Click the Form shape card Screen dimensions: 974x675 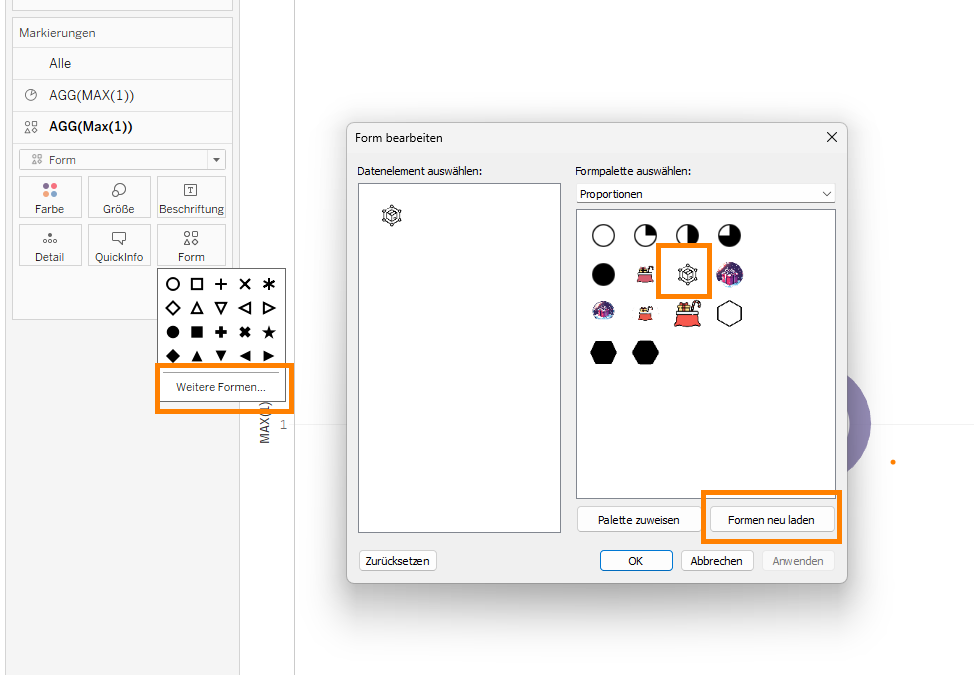pos(191,245)
